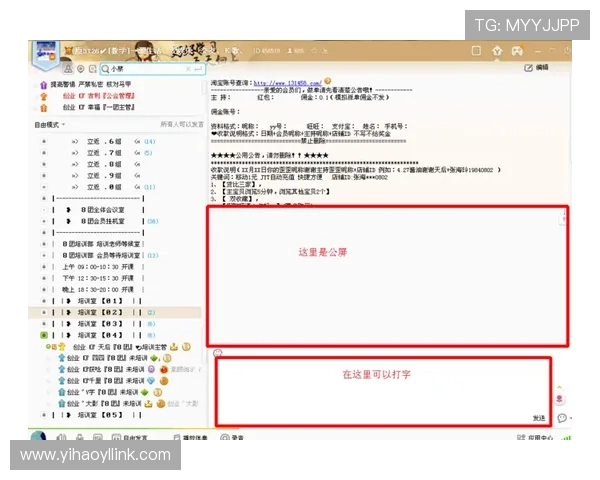Image resolution: width=600 pixels, height=480 pixels.
Task: Click the microphone icon in bottom bar
Action: (x=80, y=437)
